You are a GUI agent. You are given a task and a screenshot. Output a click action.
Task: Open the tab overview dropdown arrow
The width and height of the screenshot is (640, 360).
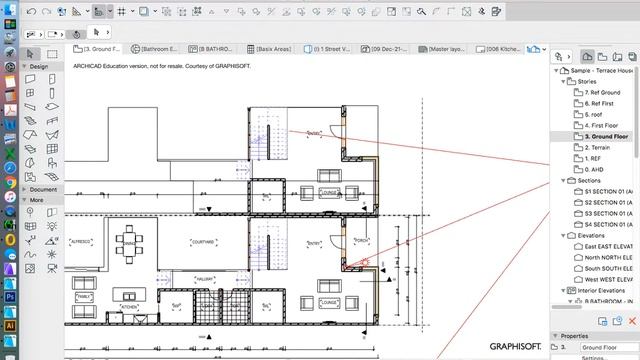tap(544, 49)
